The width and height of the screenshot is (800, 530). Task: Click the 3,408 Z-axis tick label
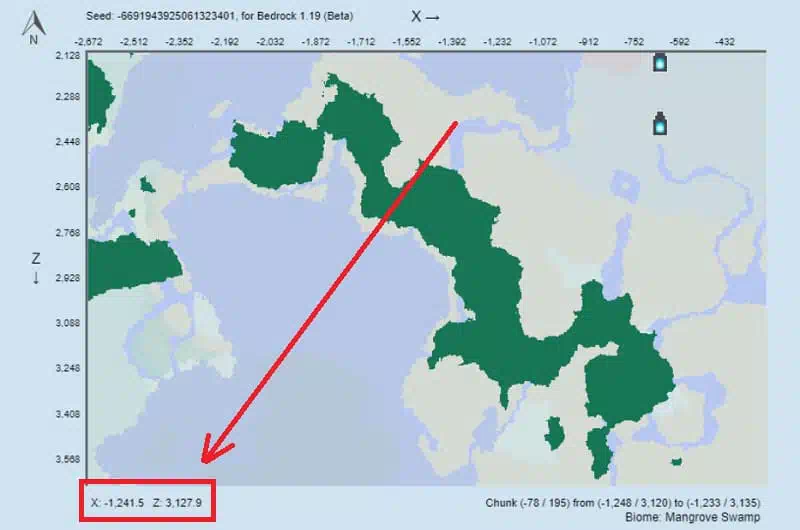coord(68,414)
